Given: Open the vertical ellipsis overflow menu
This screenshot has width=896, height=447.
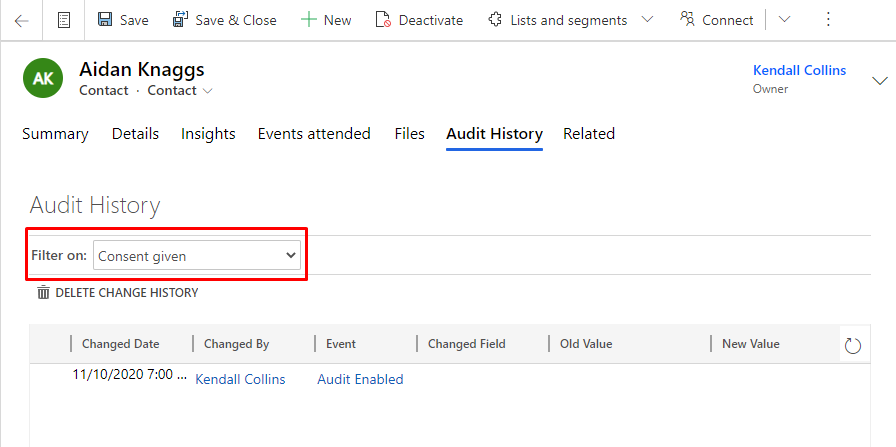Looking at the screenshot, I should point(828,20).
